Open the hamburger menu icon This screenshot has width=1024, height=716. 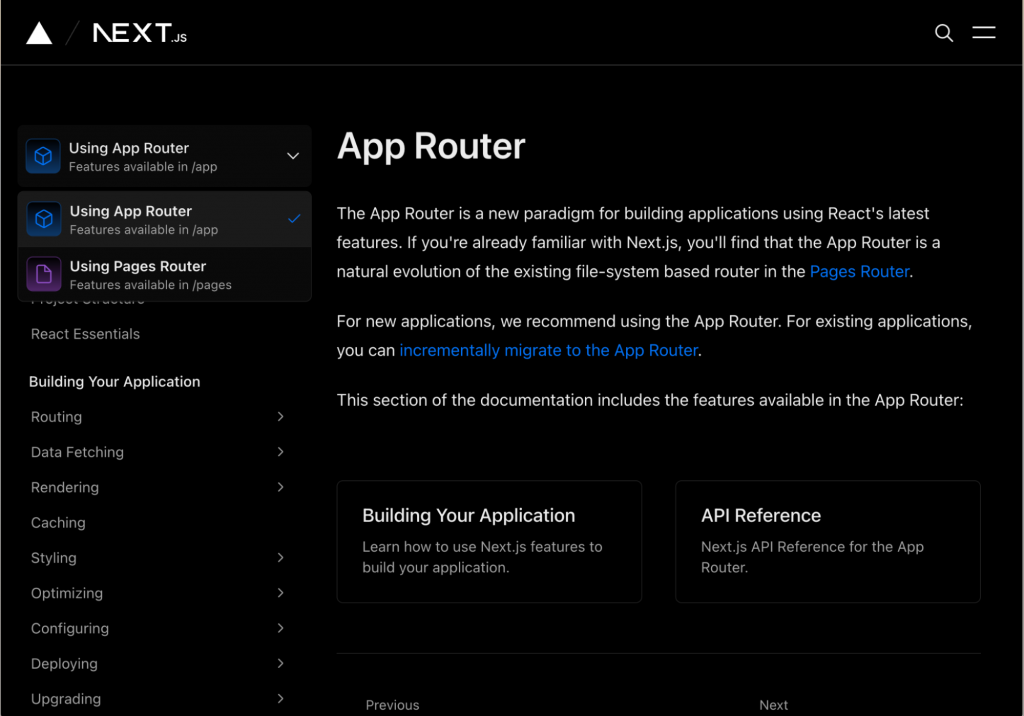click(x=984, y=33)
